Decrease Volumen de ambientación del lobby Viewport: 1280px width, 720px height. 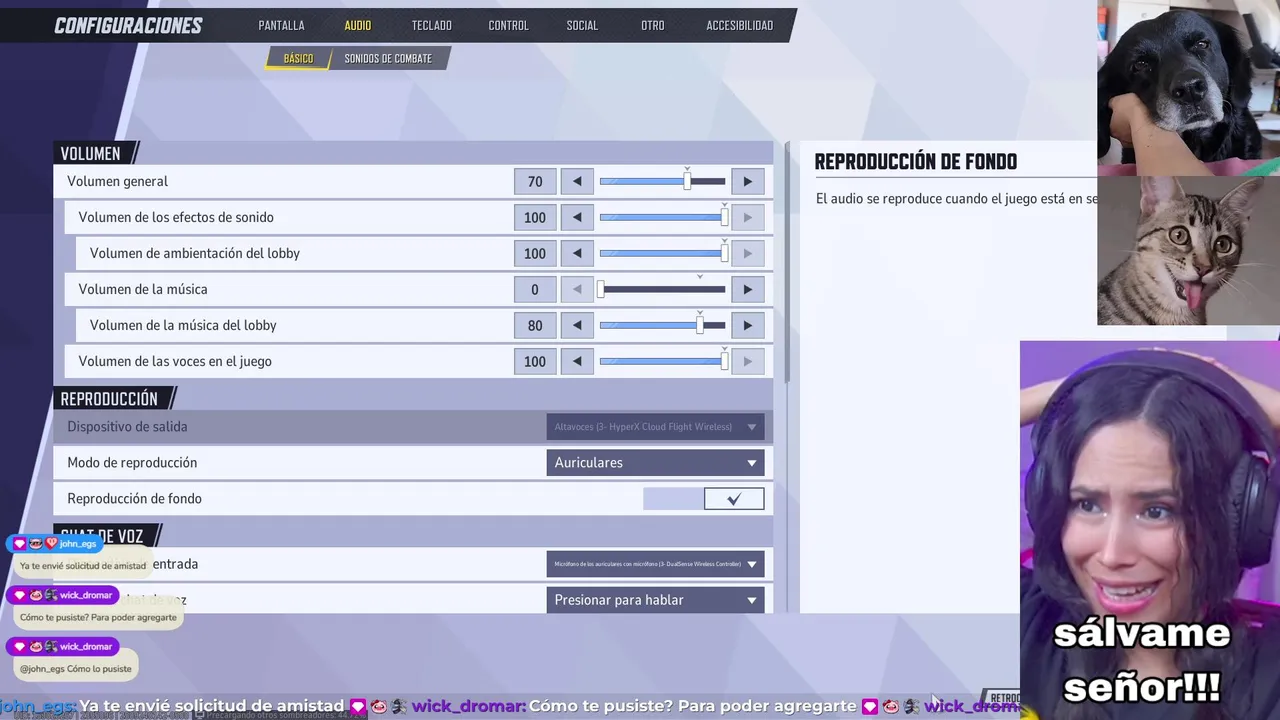coord(577,253)
